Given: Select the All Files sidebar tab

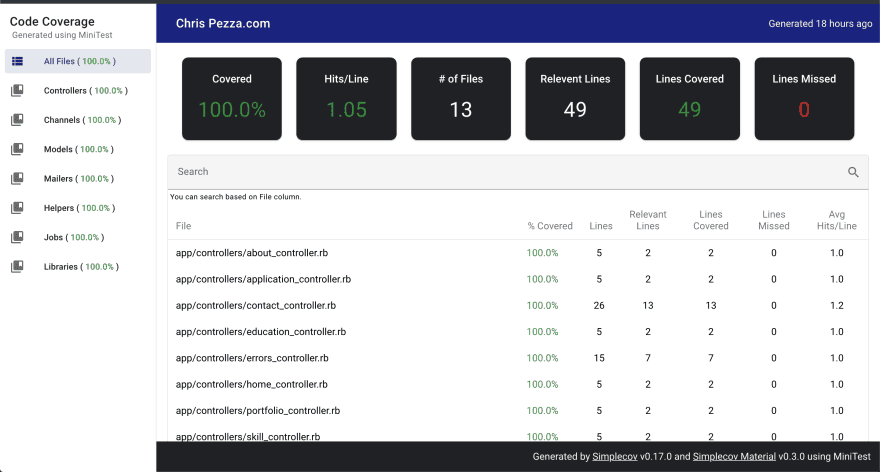Looking at the screenshot, I should (x=79, y=61).
